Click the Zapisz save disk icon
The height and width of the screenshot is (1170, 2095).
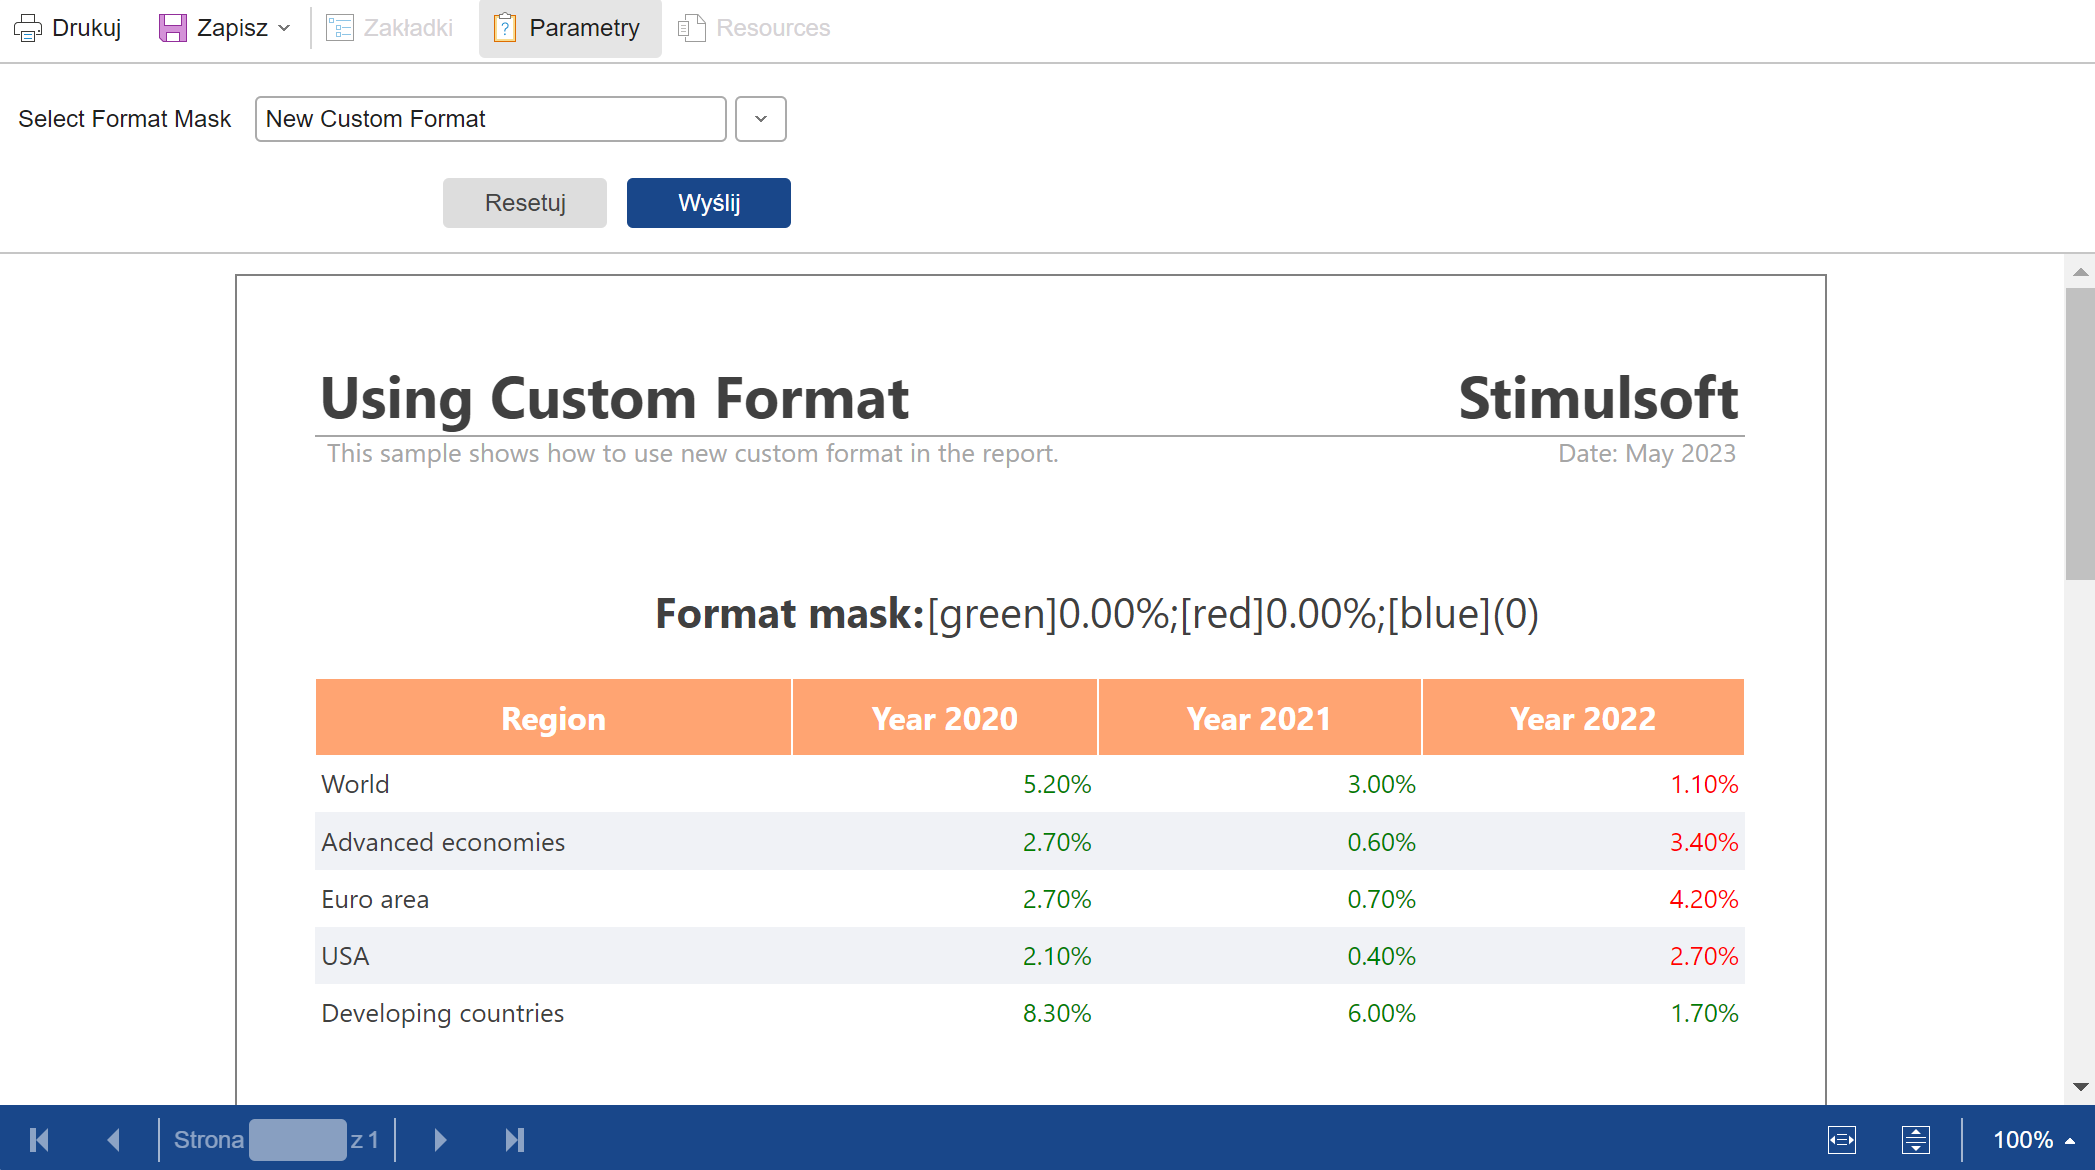[172, 28]
